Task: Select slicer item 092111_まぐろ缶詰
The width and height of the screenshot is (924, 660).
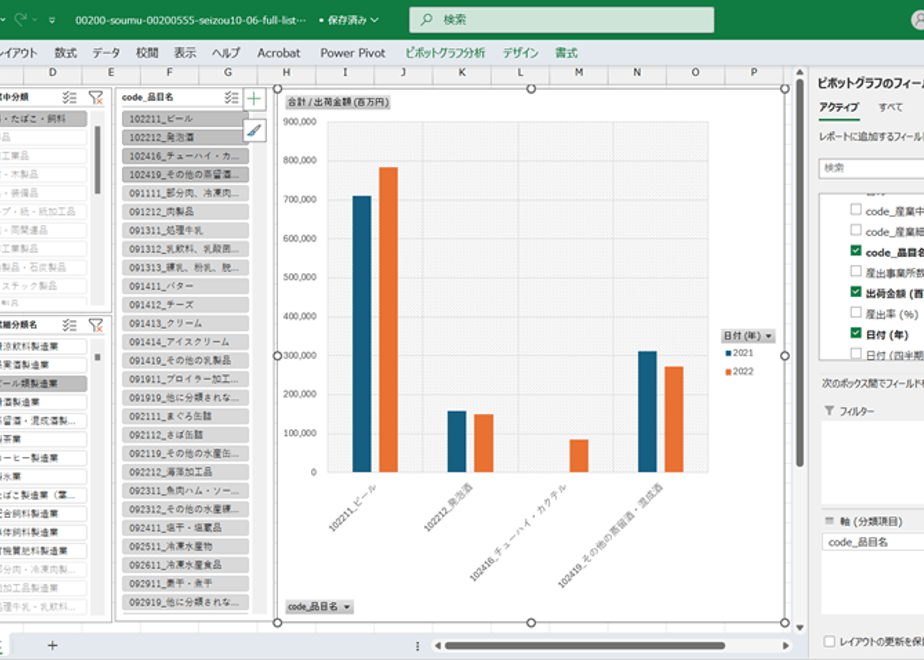Action: point(185,416)
